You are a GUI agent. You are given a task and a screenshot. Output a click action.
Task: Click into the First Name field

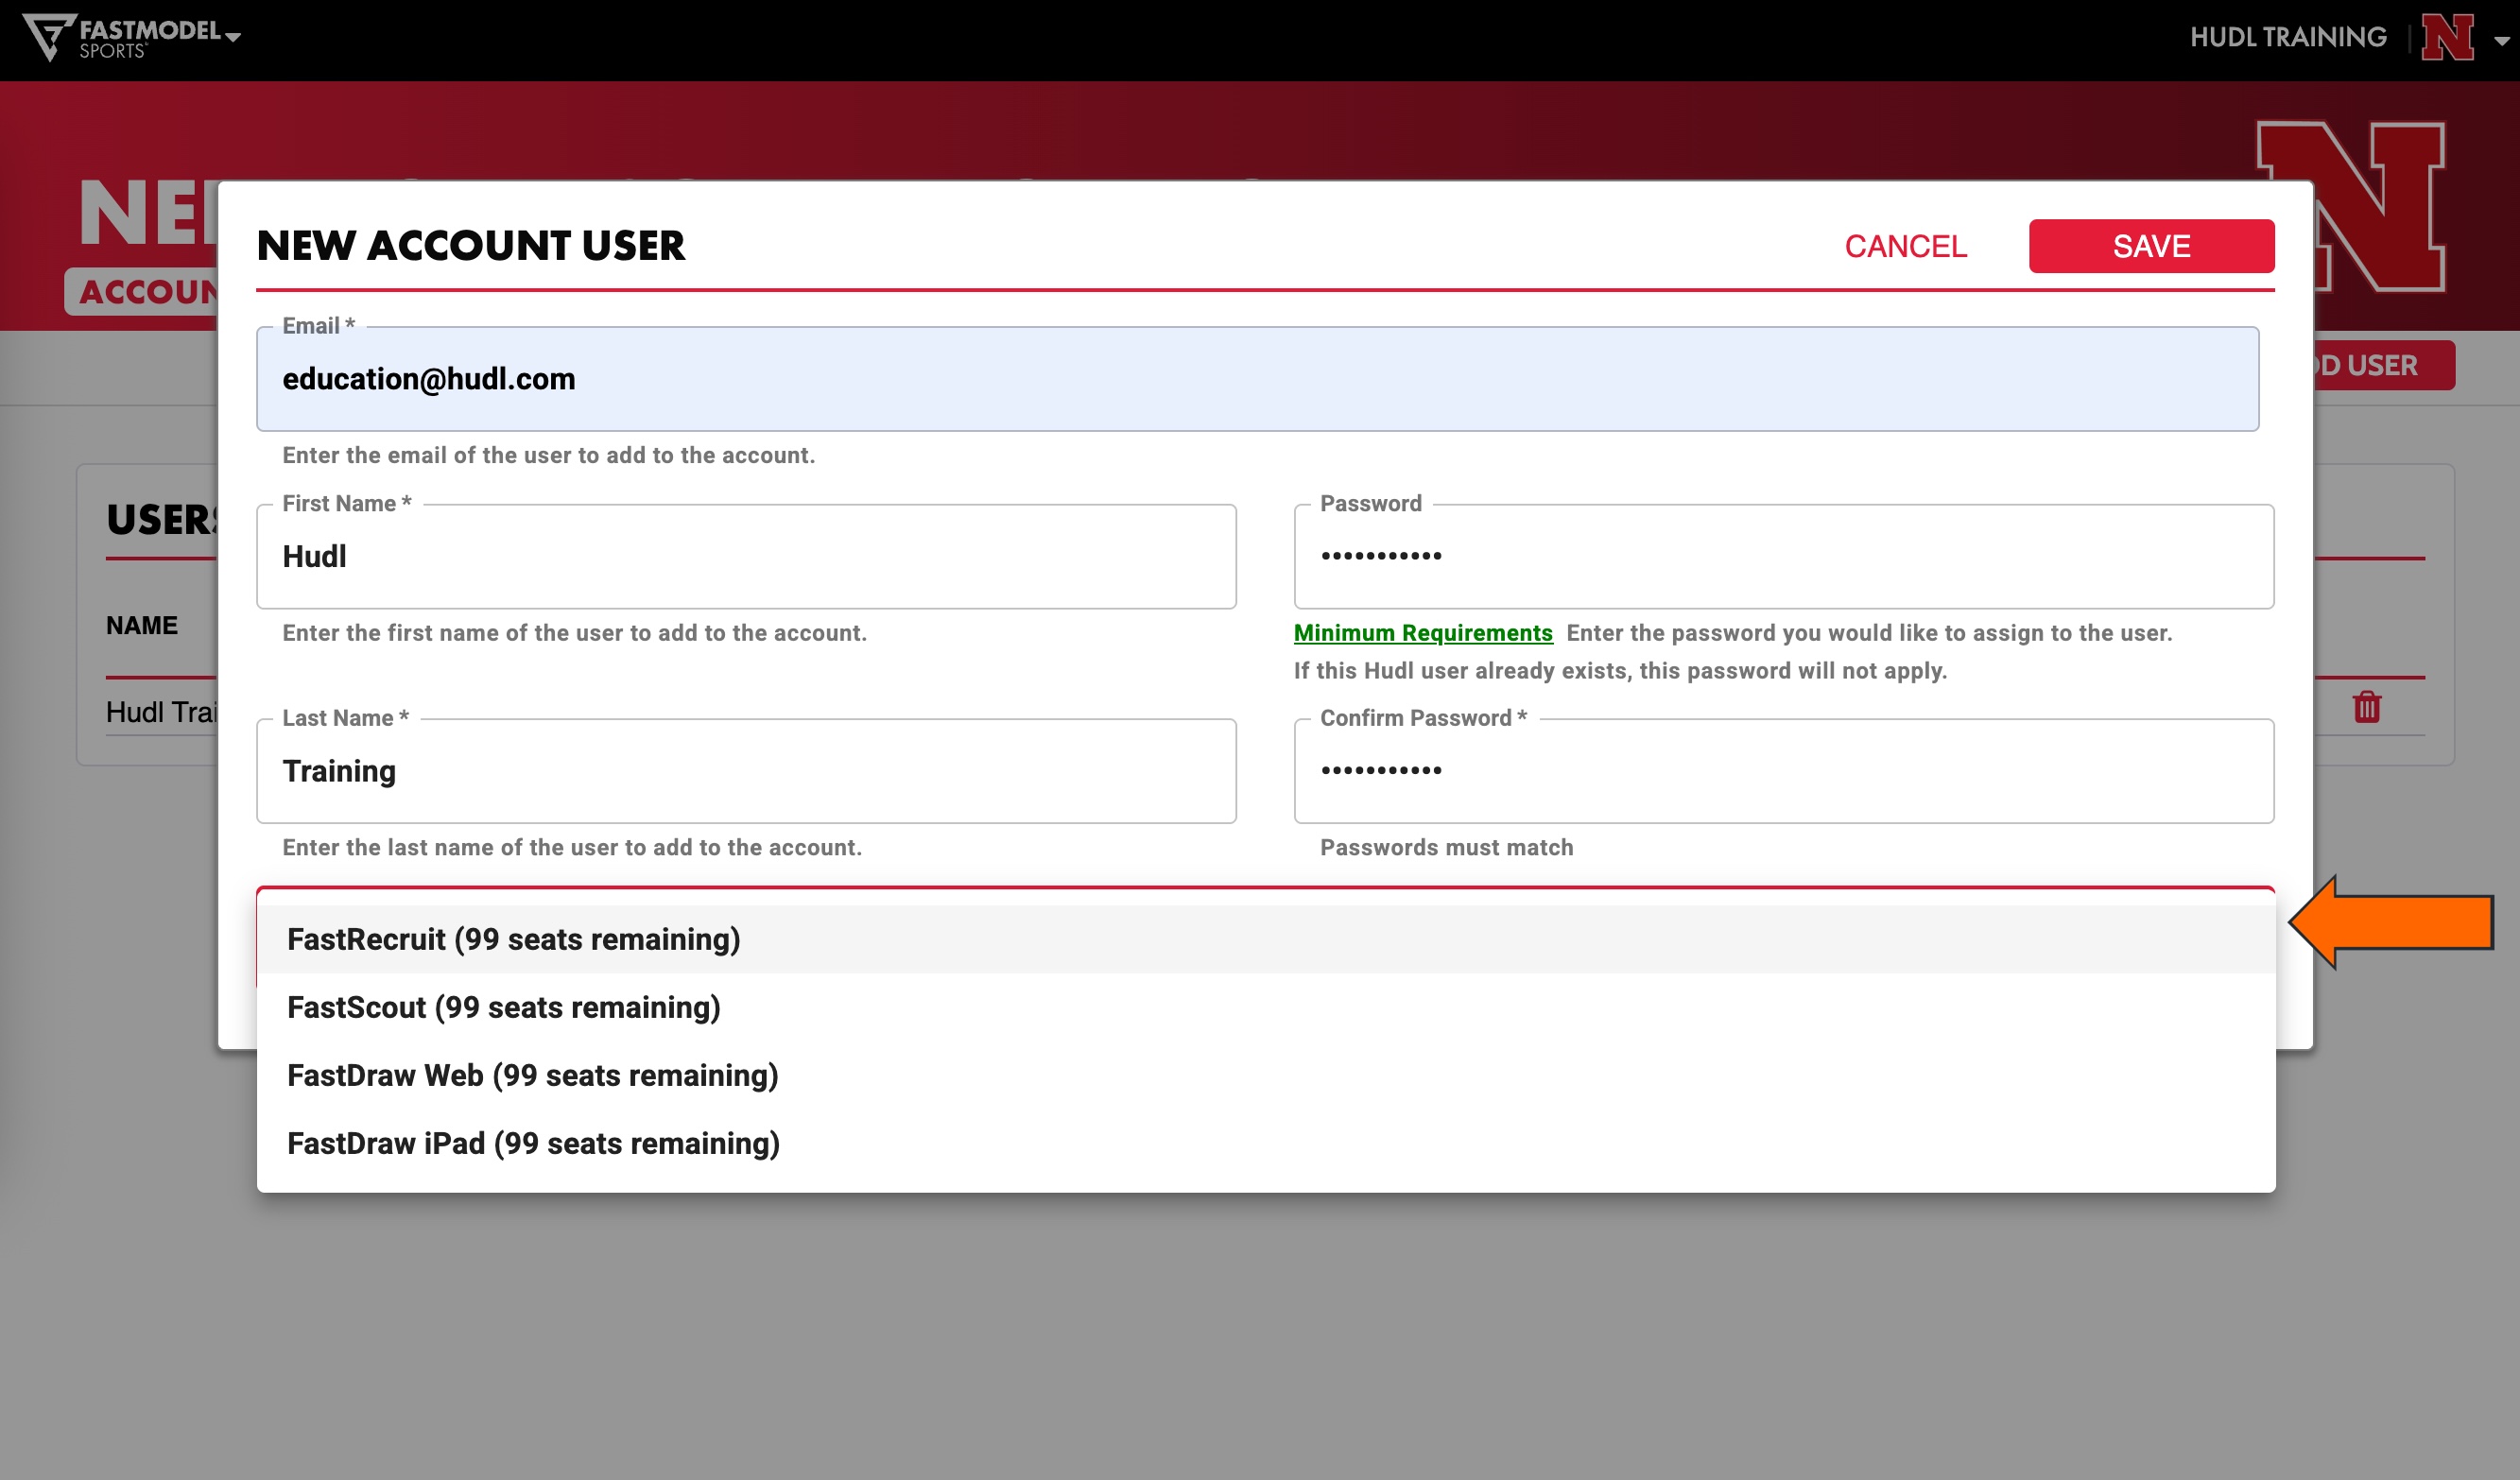(746, 556)
